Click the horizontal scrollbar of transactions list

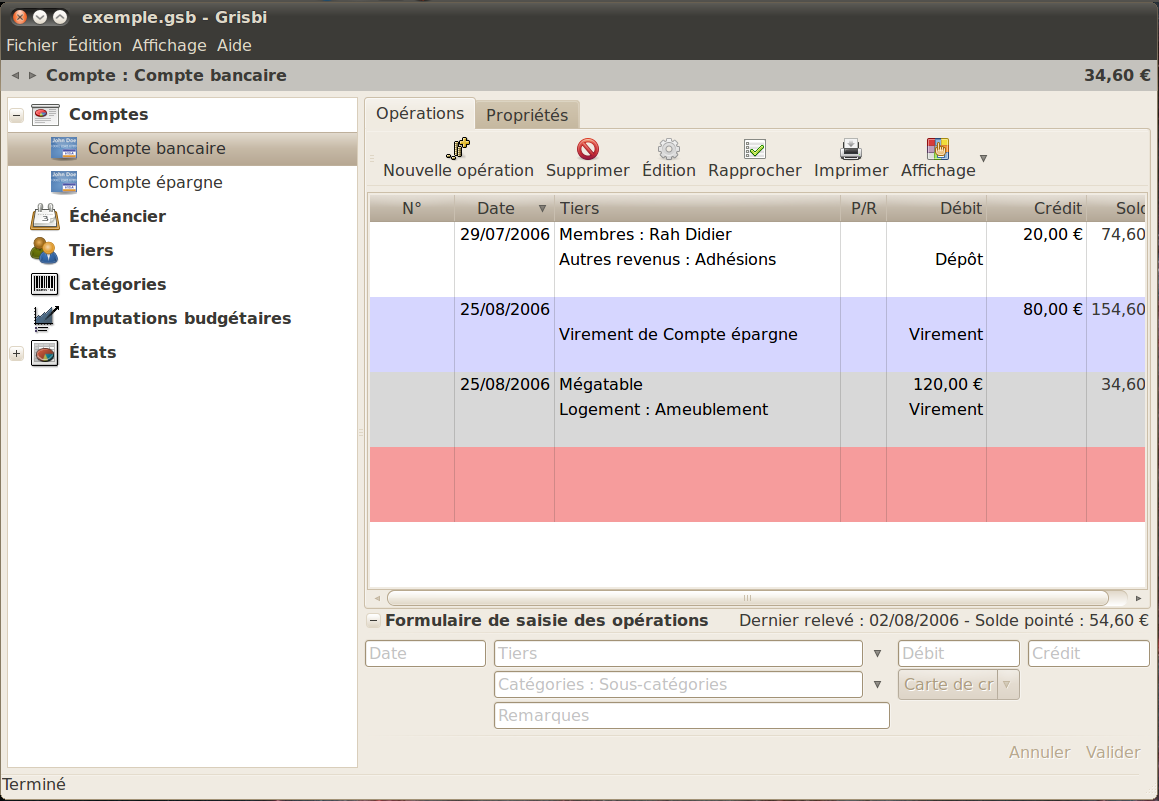(747, 598)
